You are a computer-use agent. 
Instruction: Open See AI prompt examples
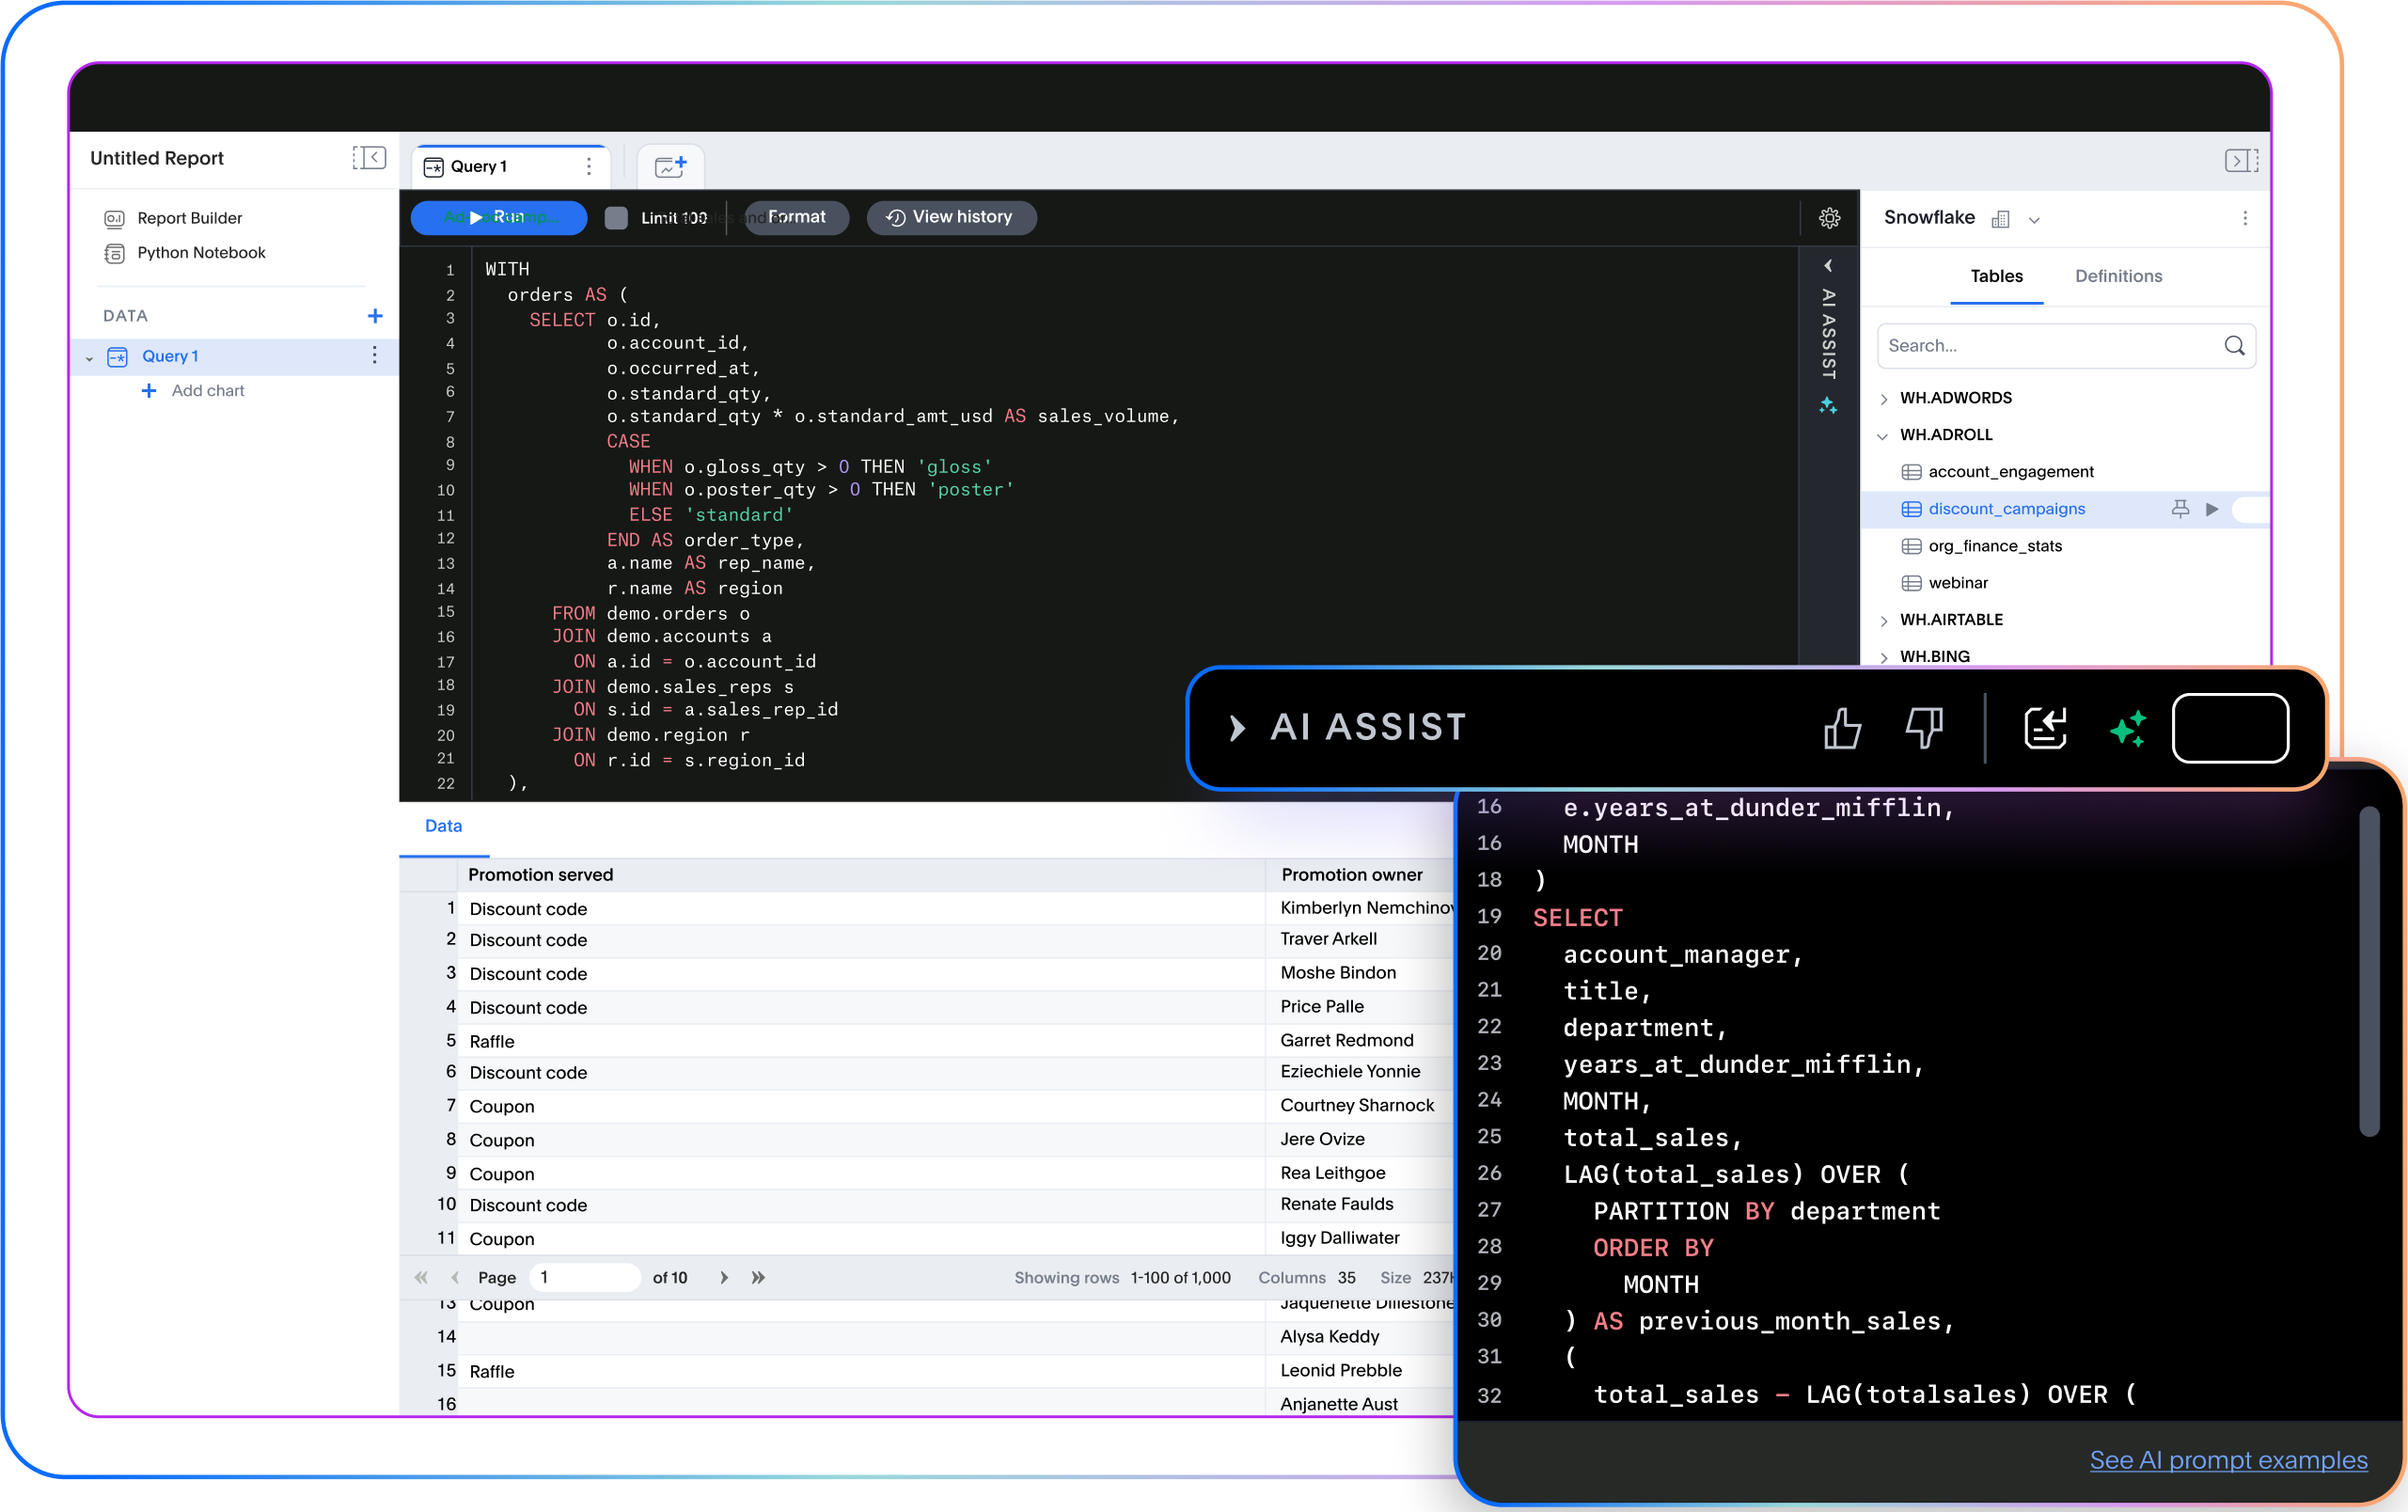click(x=2228, y=1460)
